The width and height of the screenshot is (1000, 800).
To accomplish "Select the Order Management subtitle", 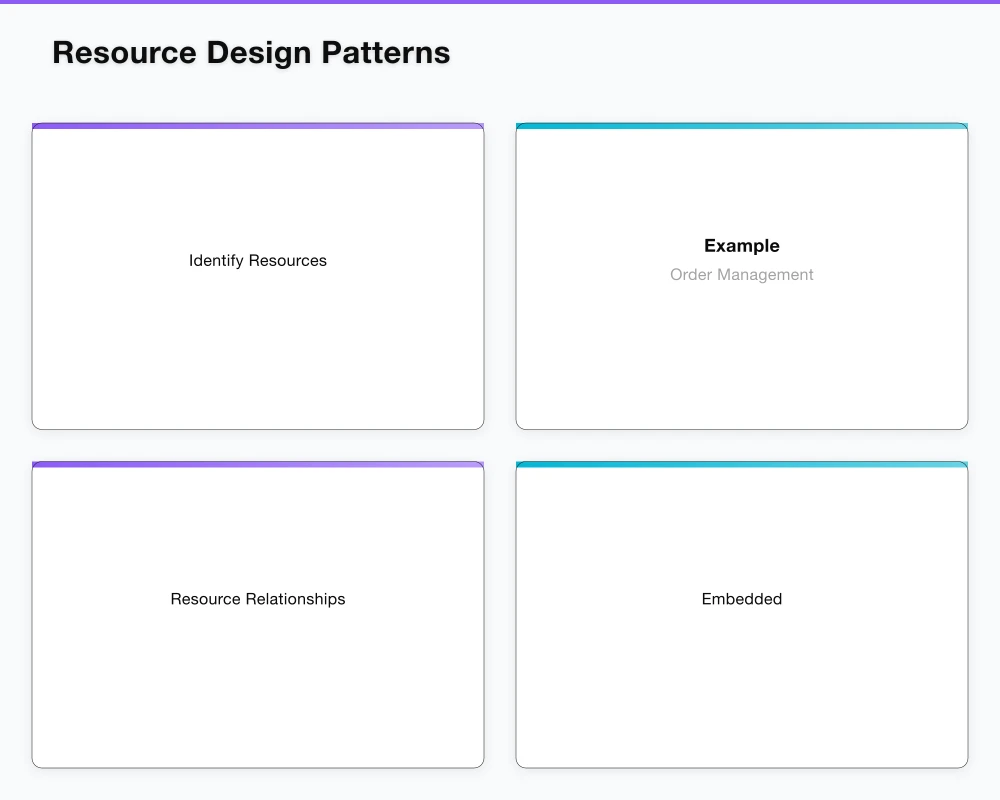I will tap(741, 274).
